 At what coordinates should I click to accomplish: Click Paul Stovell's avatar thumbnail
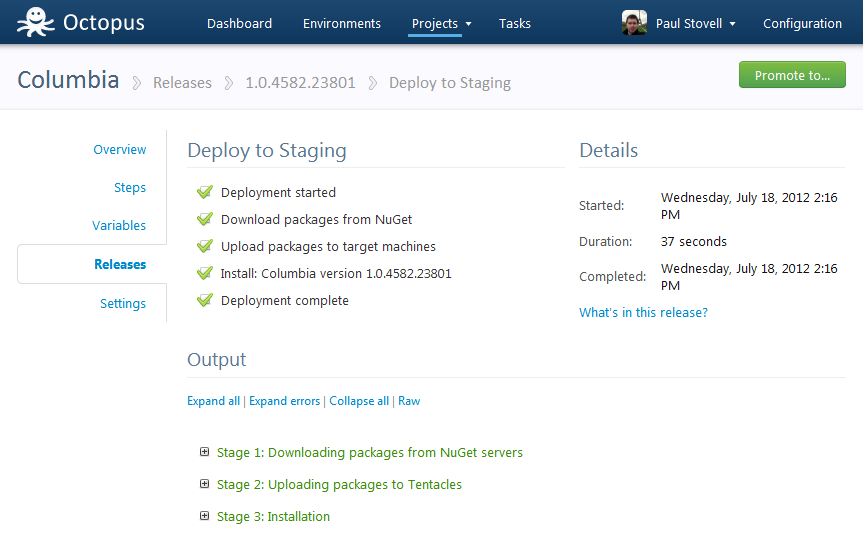[634, 23]
